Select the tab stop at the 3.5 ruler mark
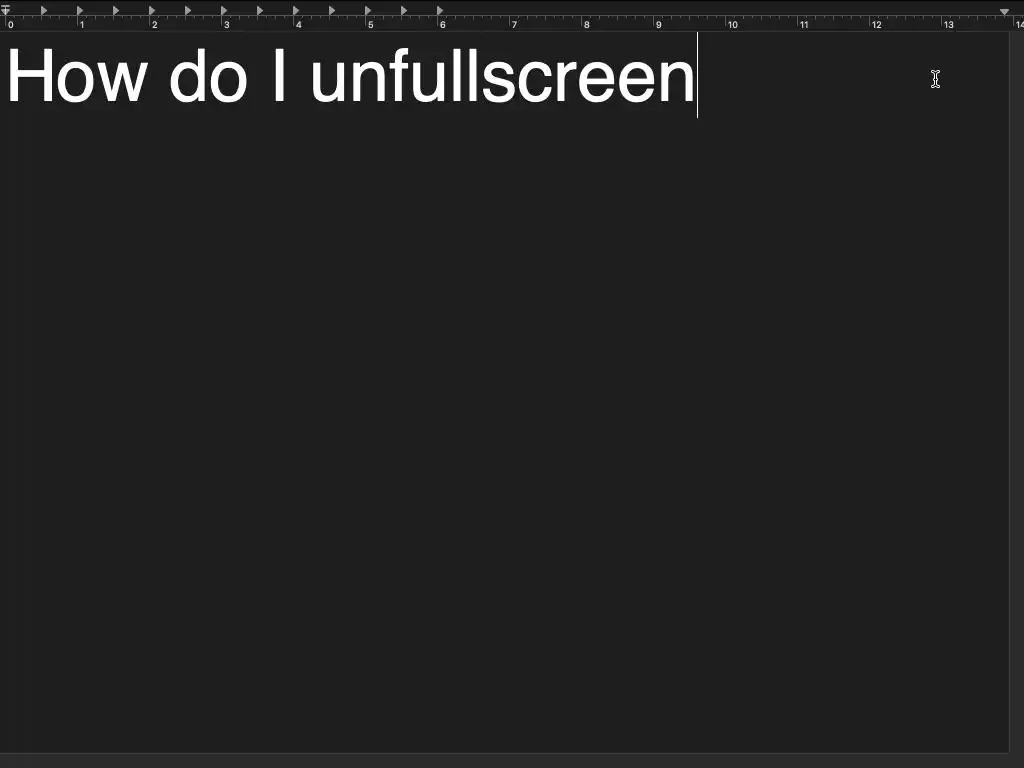 [259, 10]
